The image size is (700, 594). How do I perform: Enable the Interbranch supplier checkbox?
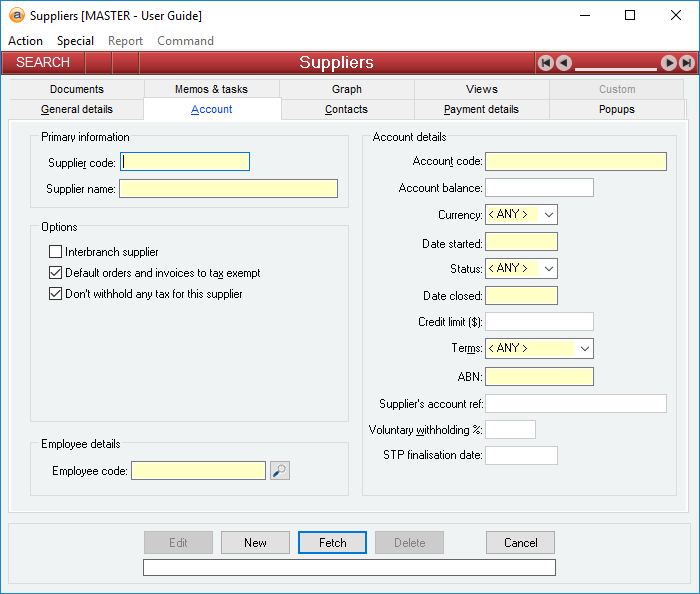pyautogui.click(x=56, y=252)
